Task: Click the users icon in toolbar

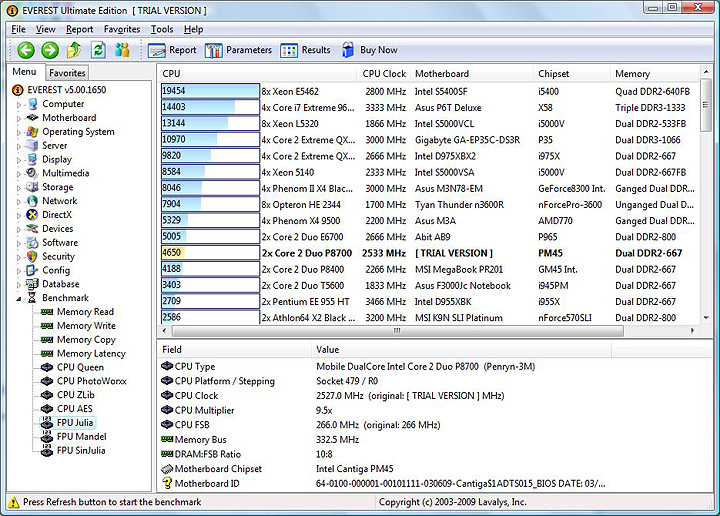Action: tap(122, 50)
